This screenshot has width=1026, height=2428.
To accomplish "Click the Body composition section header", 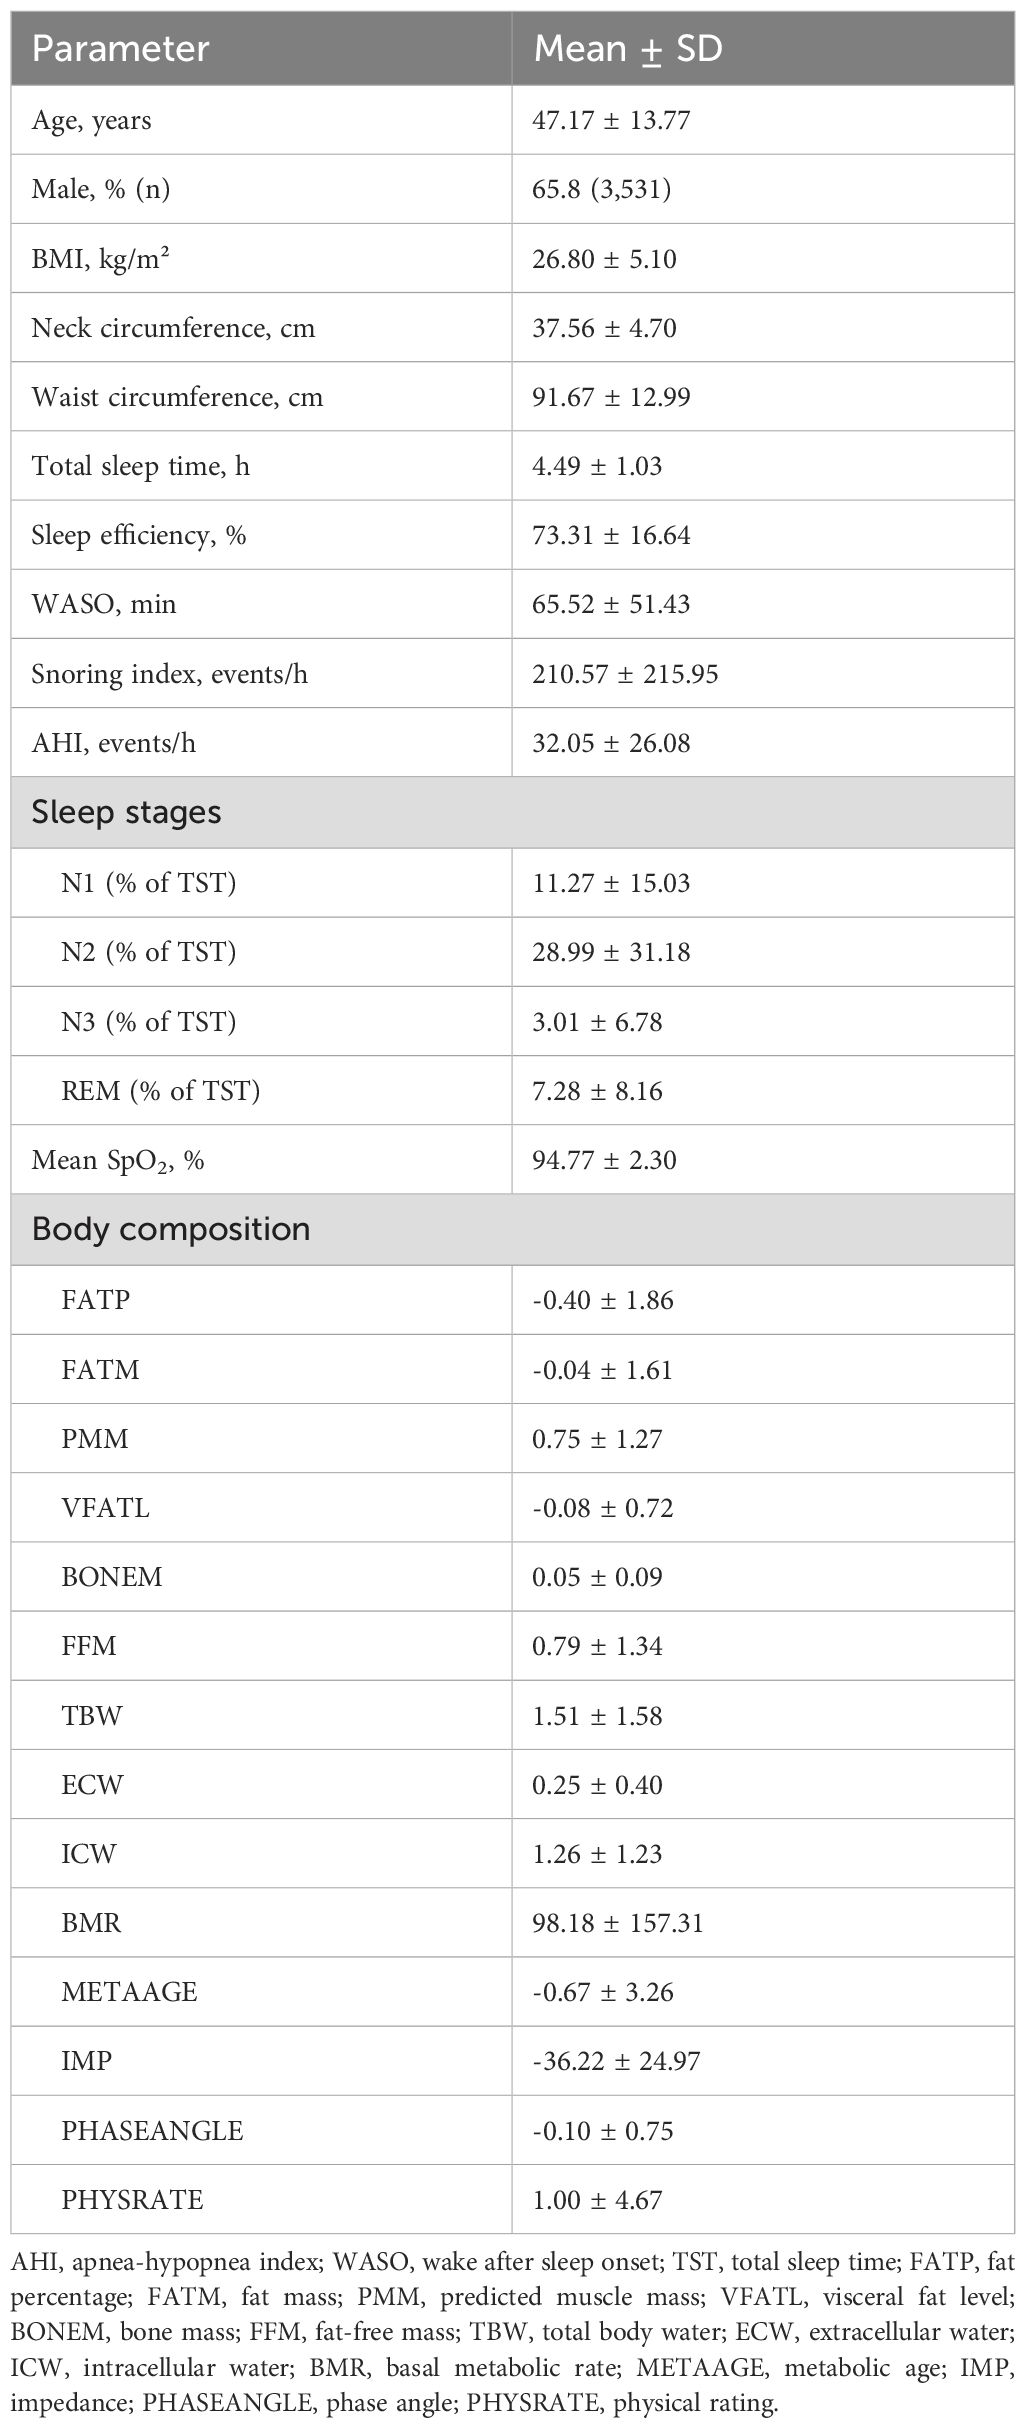I will point(171,1229).
